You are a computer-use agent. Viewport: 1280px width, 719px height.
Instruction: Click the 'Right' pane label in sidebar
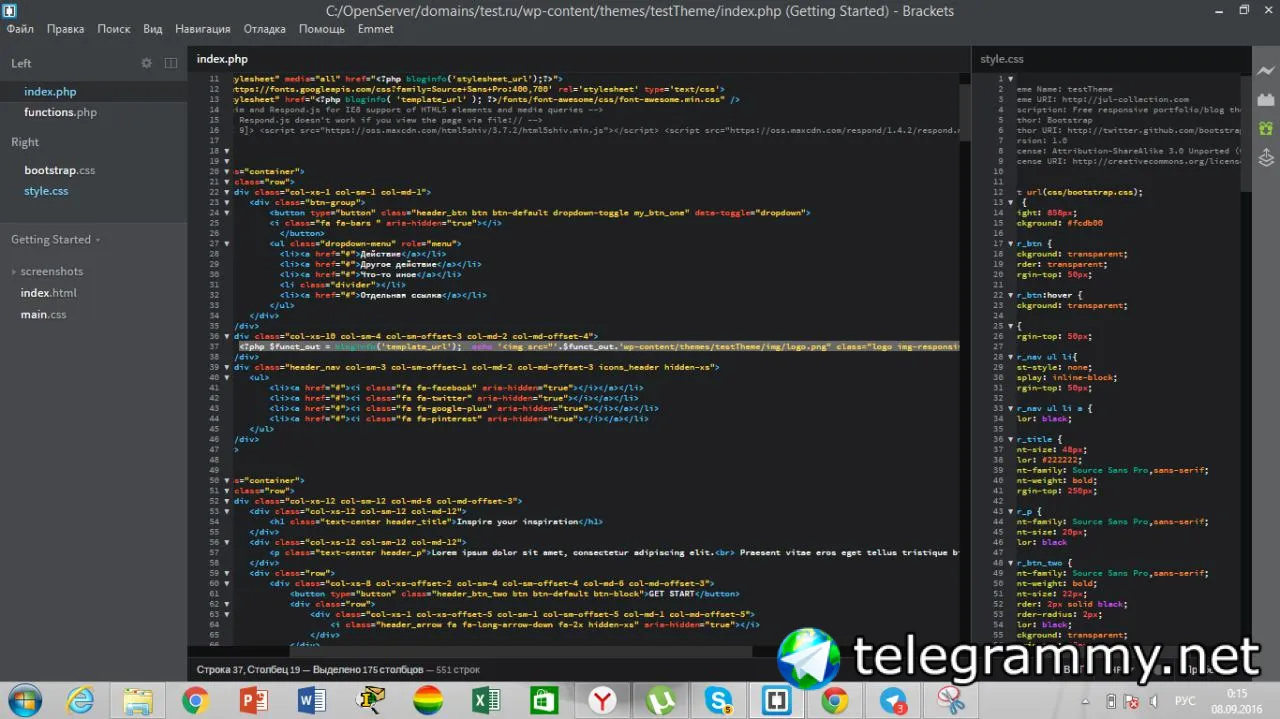pyautogui.click(x=25, y=142)
